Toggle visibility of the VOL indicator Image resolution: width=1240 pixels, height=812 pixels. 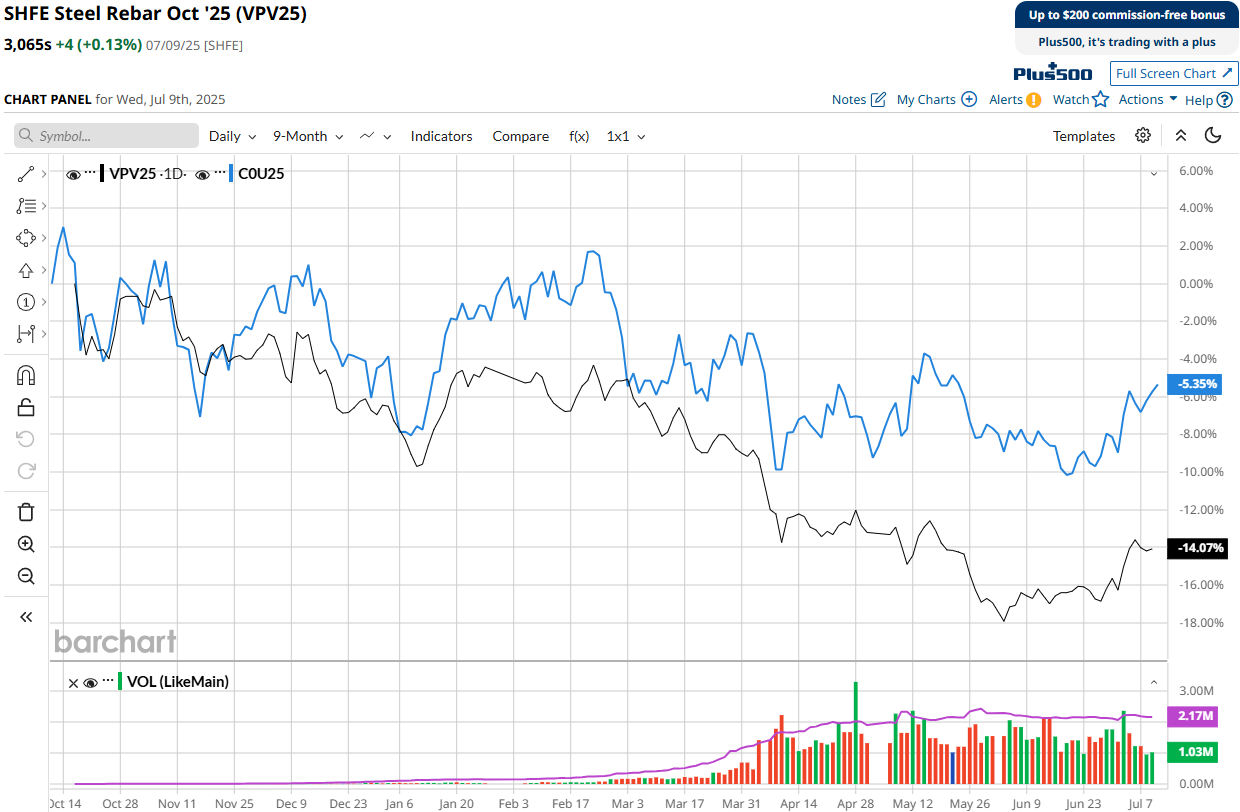point(91,682)
